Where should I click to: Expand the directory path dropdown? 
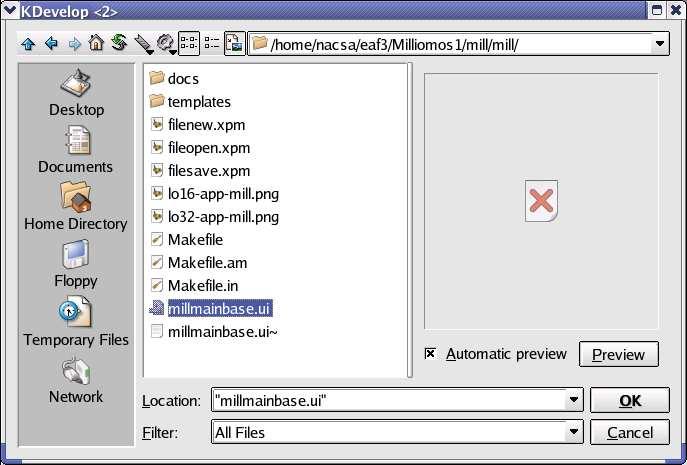point(659,44)
